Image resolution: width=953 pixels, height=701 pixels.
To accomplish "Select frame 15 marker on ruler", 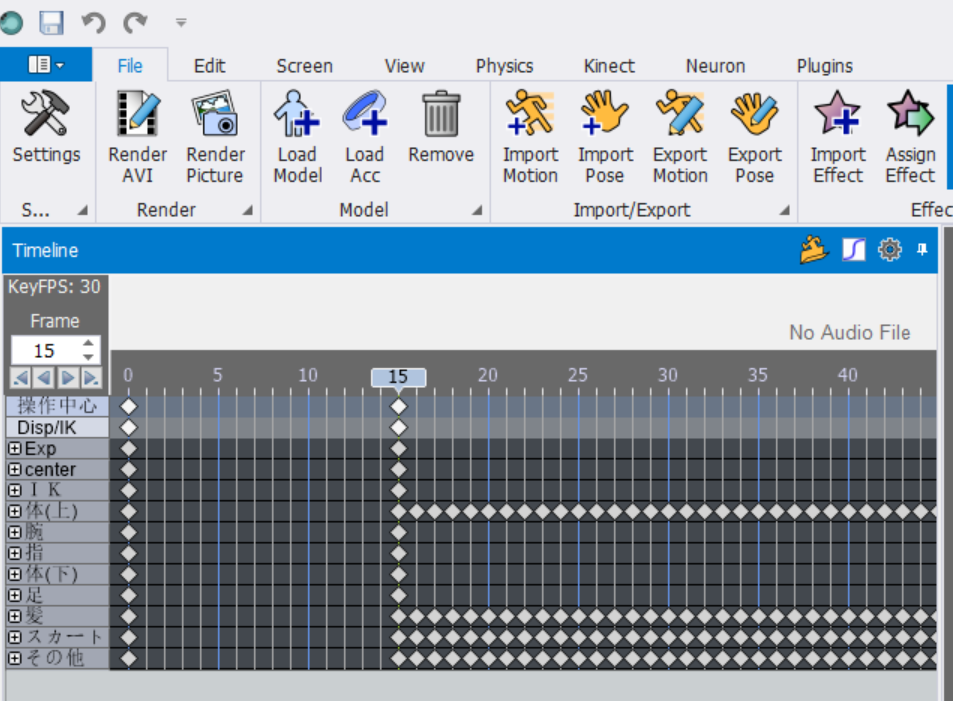I will coord(398,377).
